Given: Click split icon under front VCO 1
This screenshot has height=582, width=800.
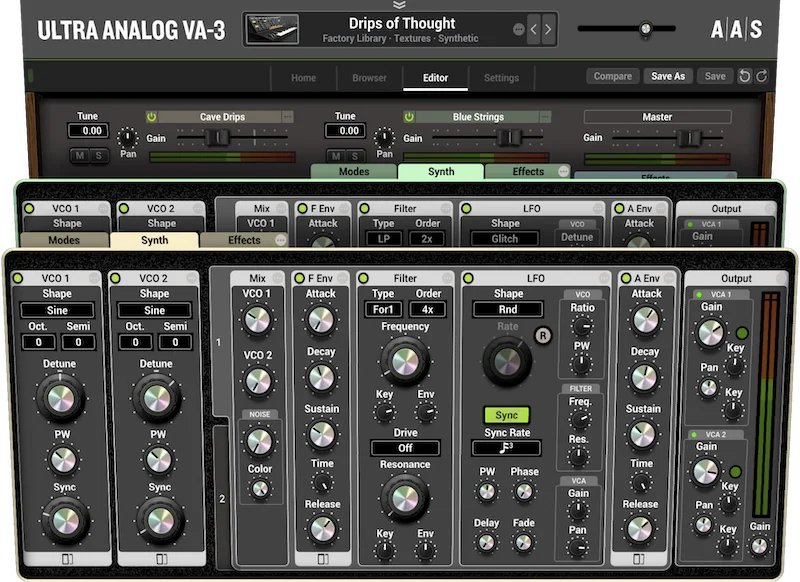Looking at the screenshot, I should pyautogui.click(x=67, y=559).
